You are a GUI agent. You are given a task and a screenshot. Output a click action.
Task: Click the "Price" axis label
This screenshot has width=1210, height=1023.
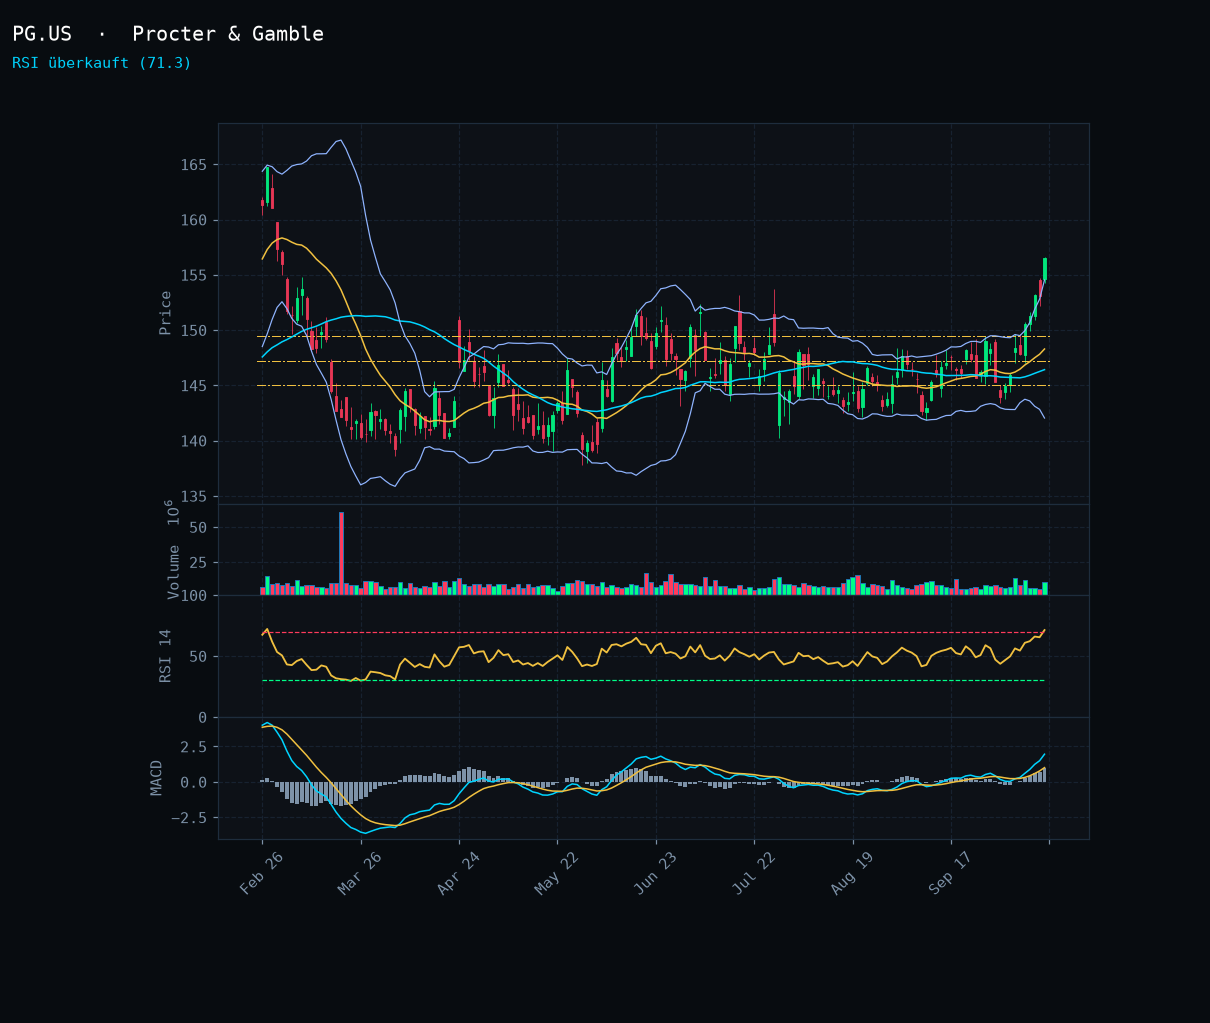click(166, 313)
